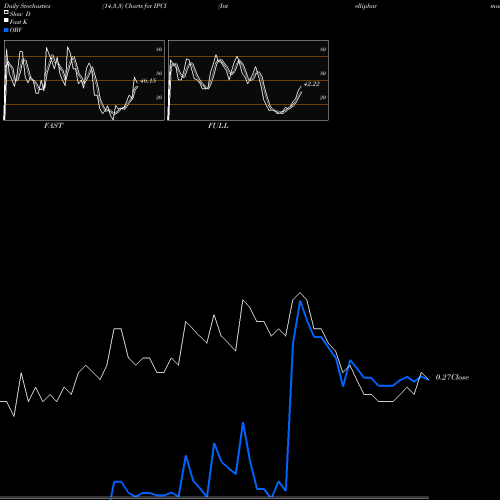This screenshot has width=500, height=500.
Task: Click the Slow D legend swatch
Action: click(x=6, y=12)
